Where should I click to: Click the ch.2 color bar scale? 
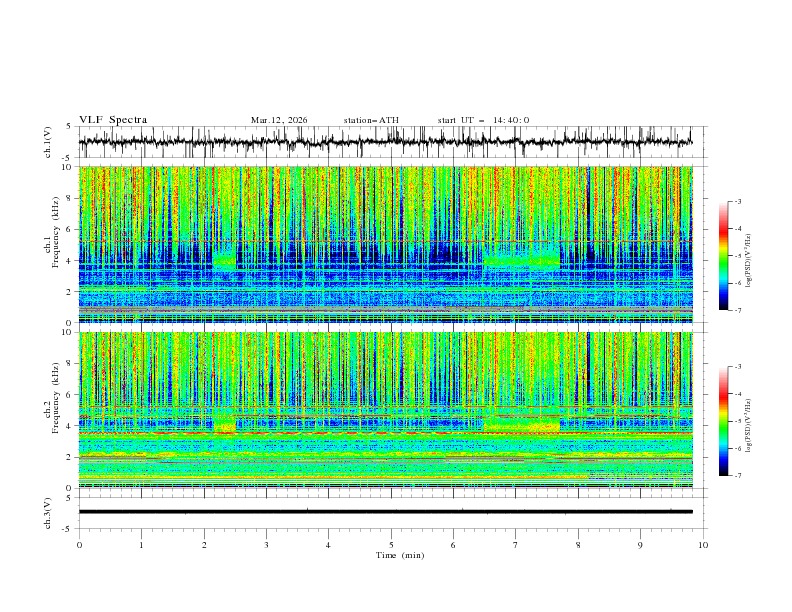(x=723, y=421)
